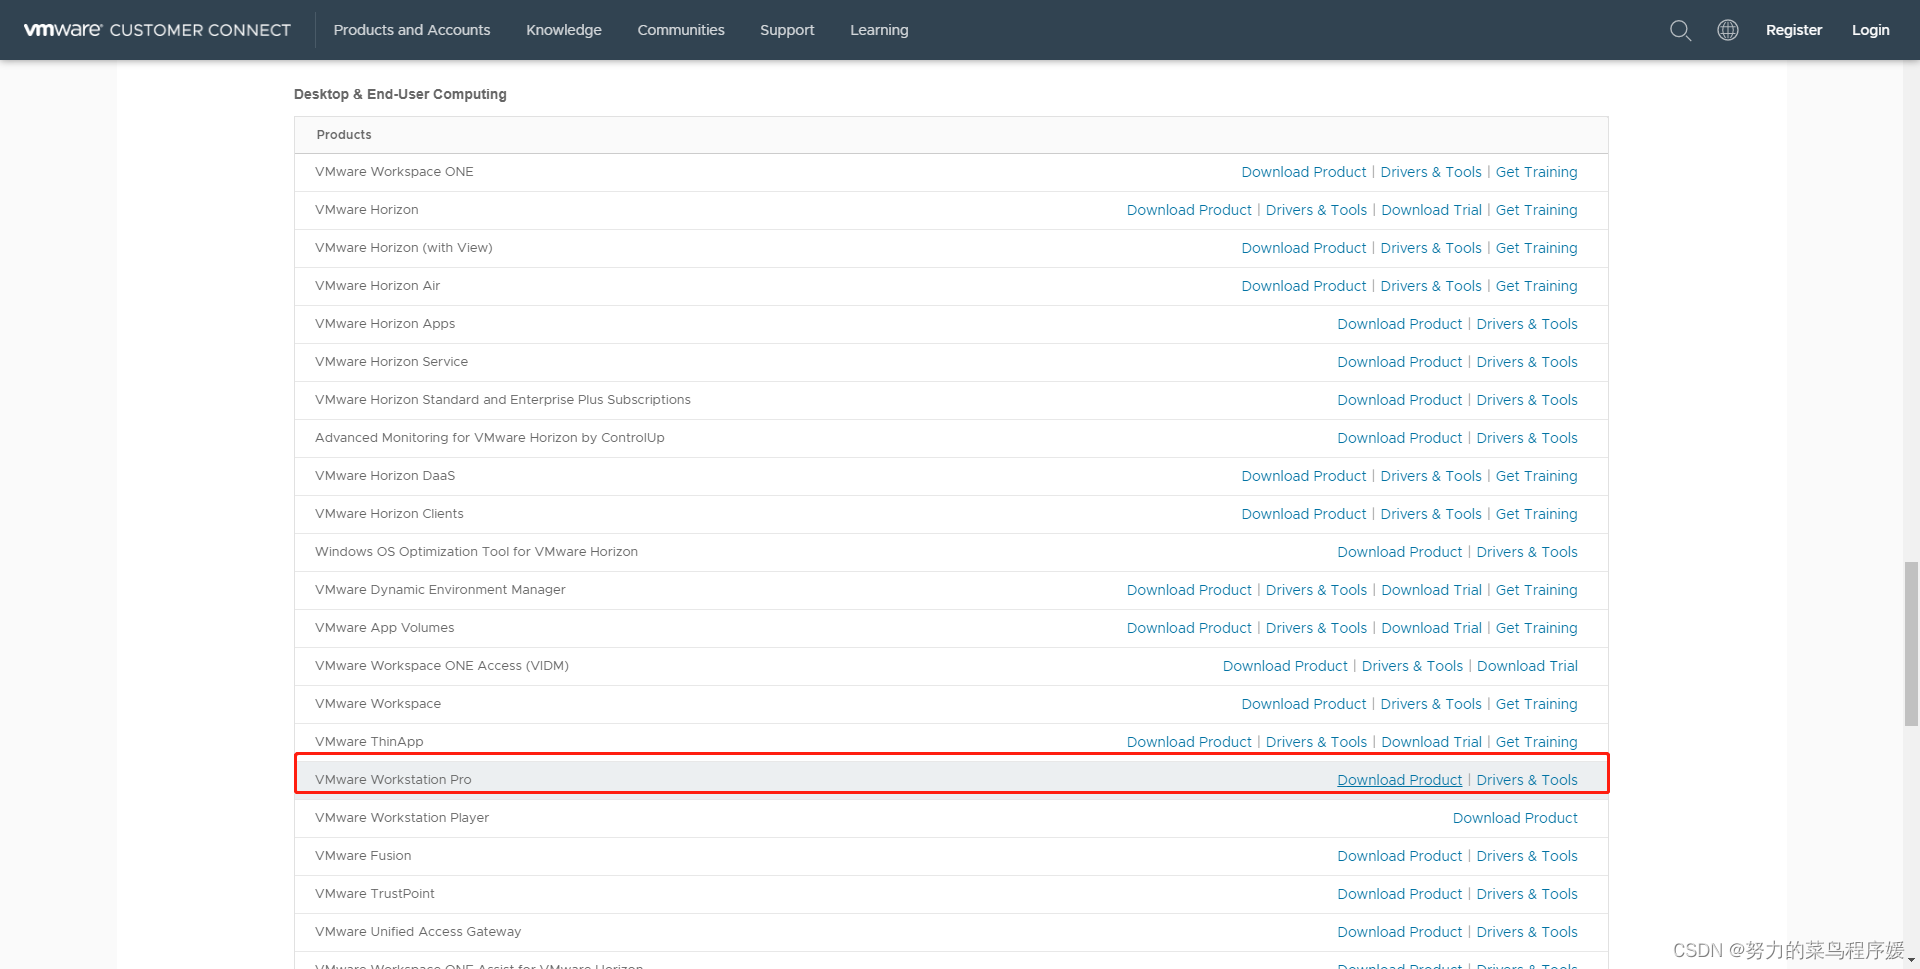The image size is (1920, 969).
Task: Select the VMware Workstation Pro product name
Action: (x=393, y=780)
